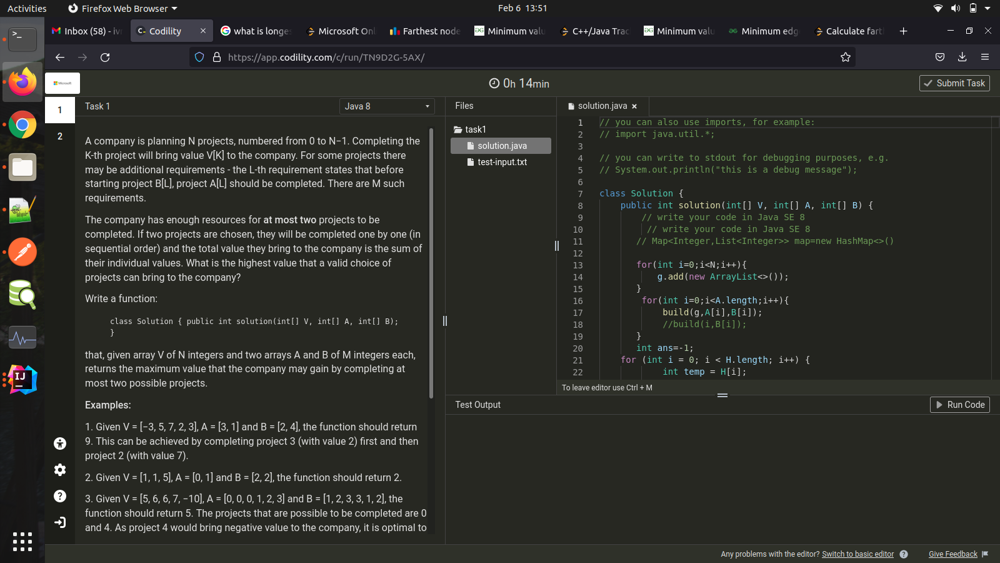Image resolution: width=1000 pixels, height=563 pixels.
Task: Switch to the 'what is longe' Google tab
Action: tap(256, 31)
